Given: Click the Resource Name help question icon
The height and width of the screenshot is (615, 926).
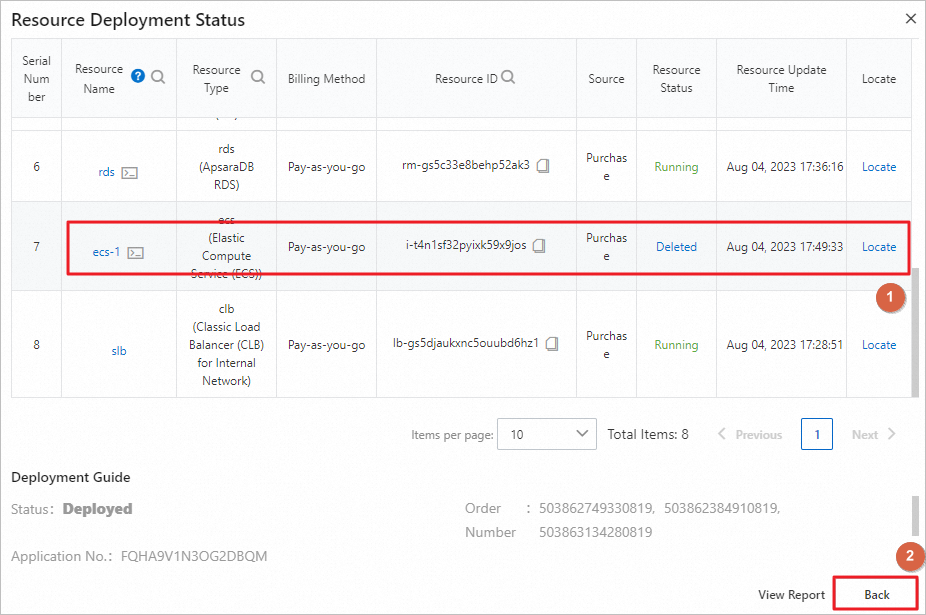Looking at the screenshot, I should tap(138, 76).
